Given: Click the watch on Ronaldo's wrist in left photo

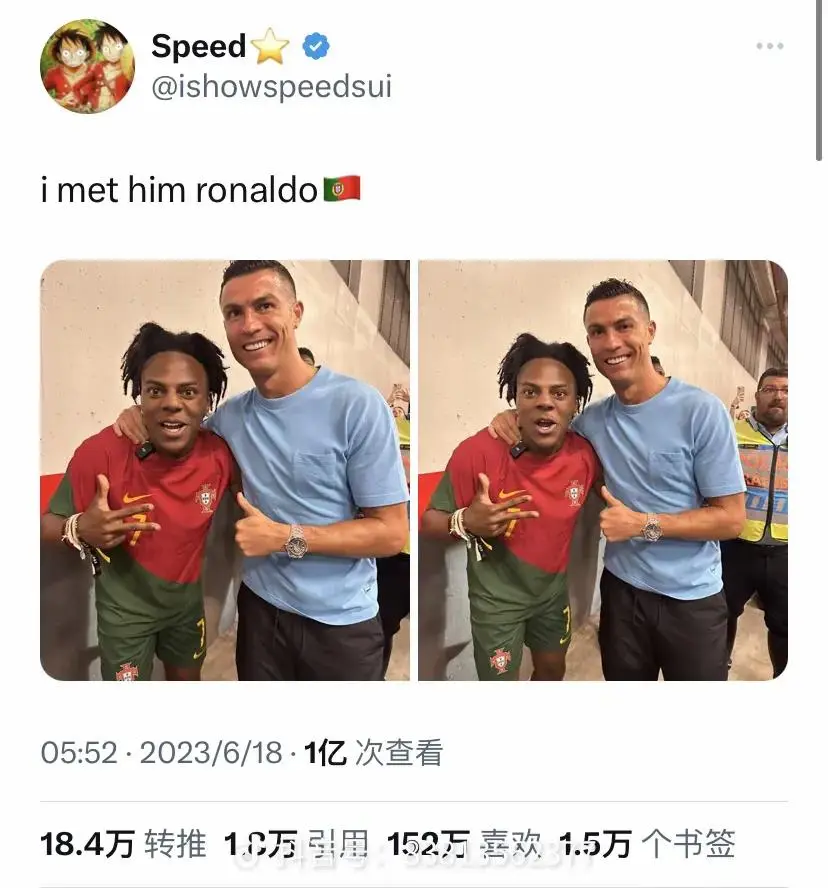Looking at the screenshot, I should coord(295,541).
